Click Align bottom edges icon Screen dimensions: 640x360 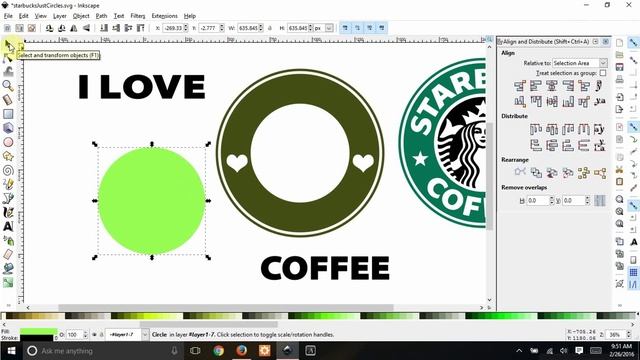[568, 101]
